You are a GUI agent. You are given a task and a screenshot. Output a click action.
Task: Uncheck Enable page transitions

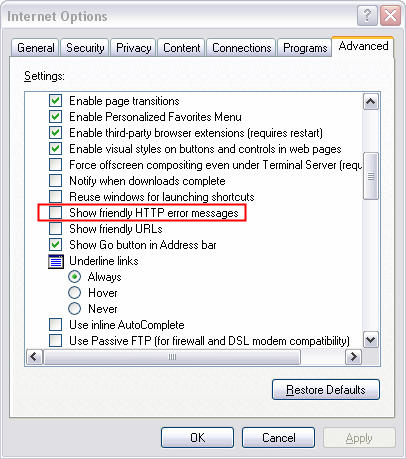click(55, 101)
